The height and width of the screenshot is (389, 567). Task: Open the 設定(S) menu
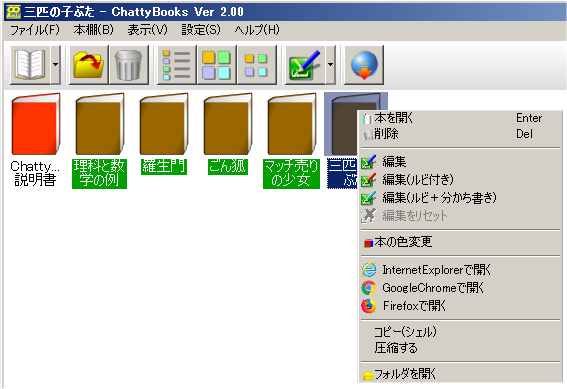coord(201,30)
